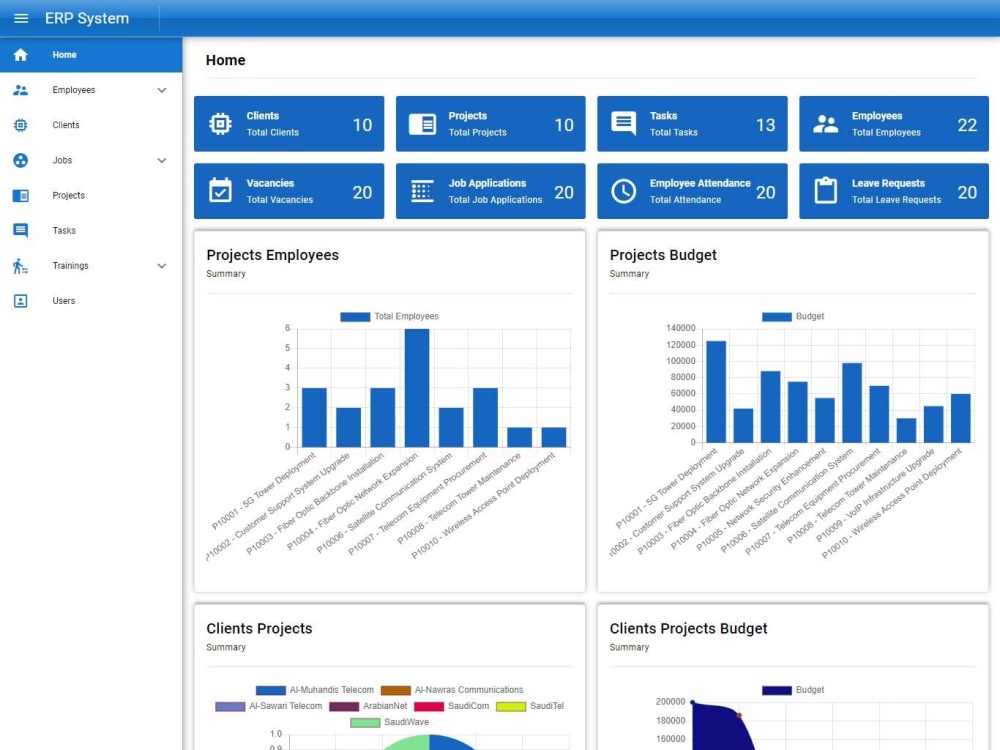1000x750 pixels.
Task: Click the panel icon on Projects card
Action: (422, 124)
